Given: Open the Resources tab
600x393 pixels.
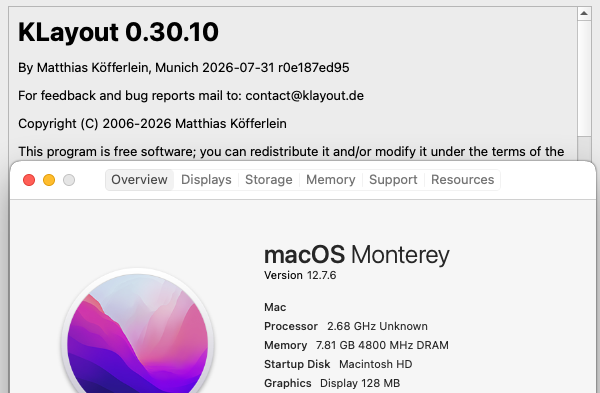Looking at the screenshot, I should point(462,179).
